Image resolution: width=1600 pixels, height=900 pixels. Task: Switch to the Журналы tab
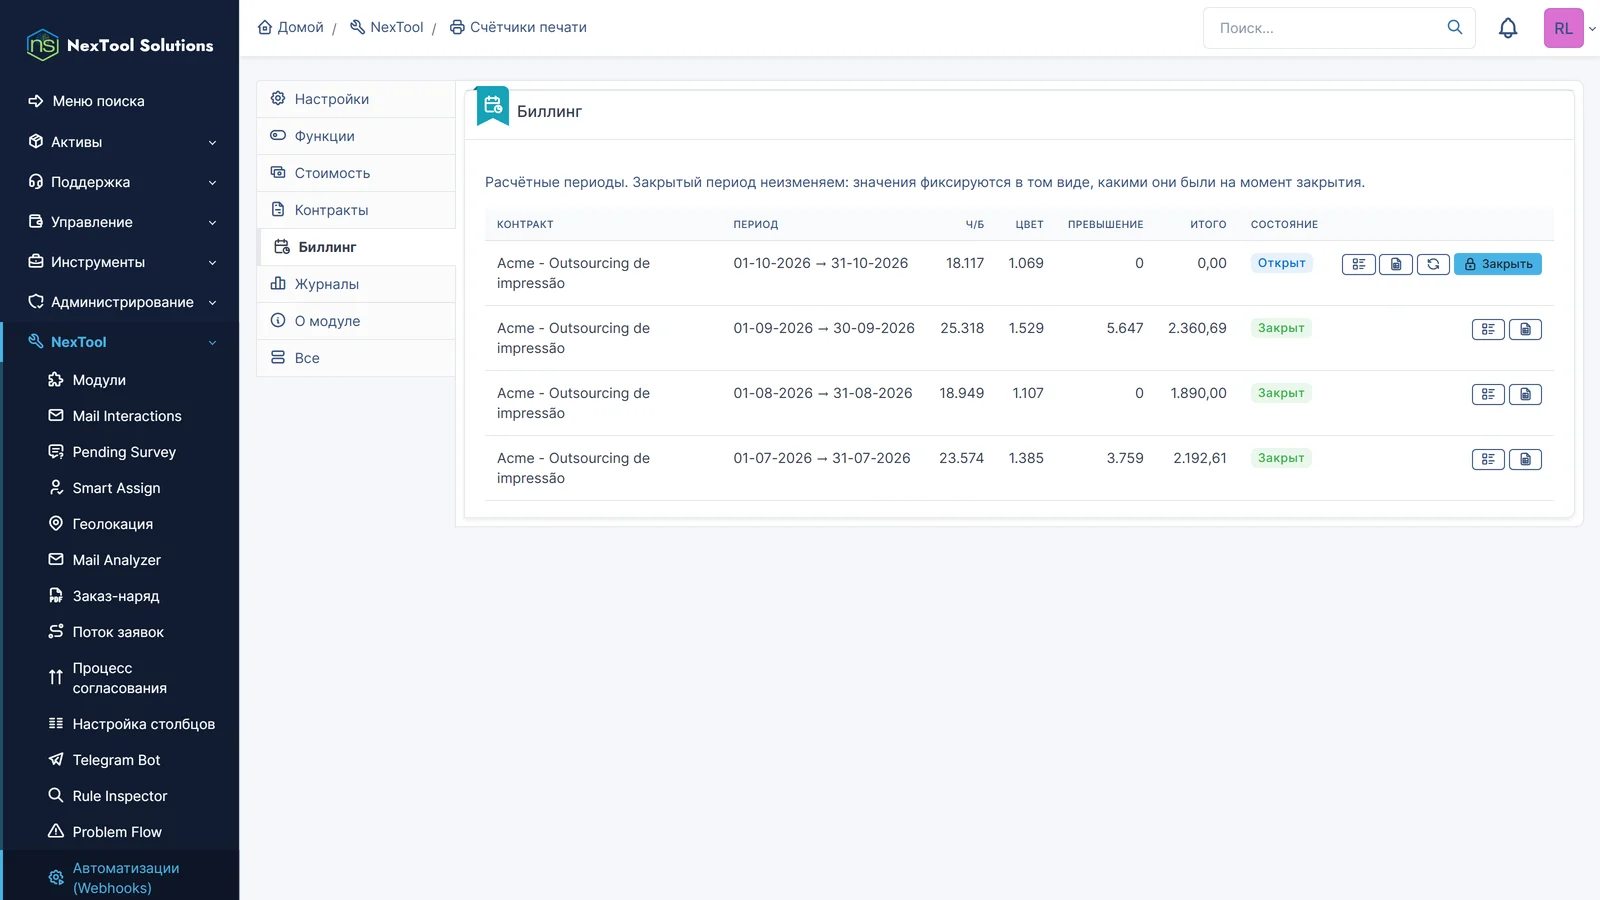(x=356, y=284)
